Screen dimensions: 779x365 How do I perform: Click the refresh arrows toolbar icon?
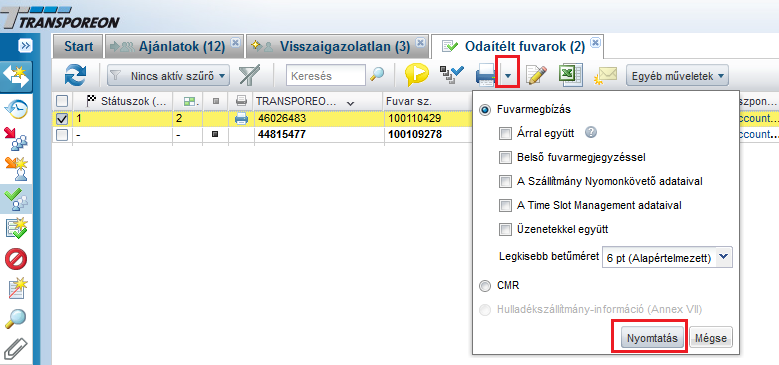point(76,75)
